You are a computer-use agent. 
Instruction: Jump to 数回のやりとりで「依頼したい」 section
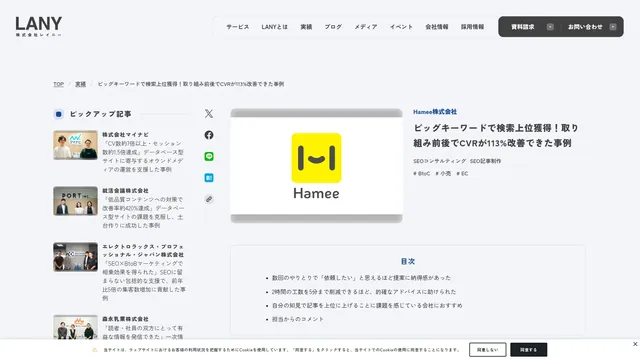pyautogui.click(x=361, y=278)
